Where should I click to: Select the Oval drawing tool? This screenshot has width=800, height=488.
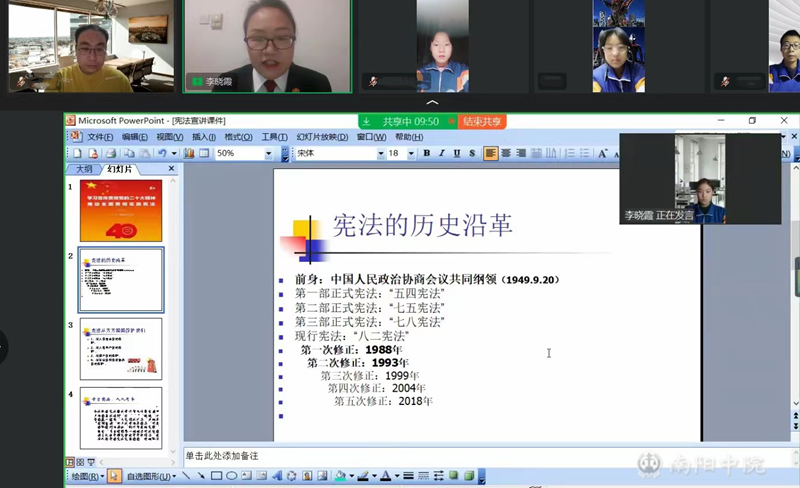[x=231, y=476]
